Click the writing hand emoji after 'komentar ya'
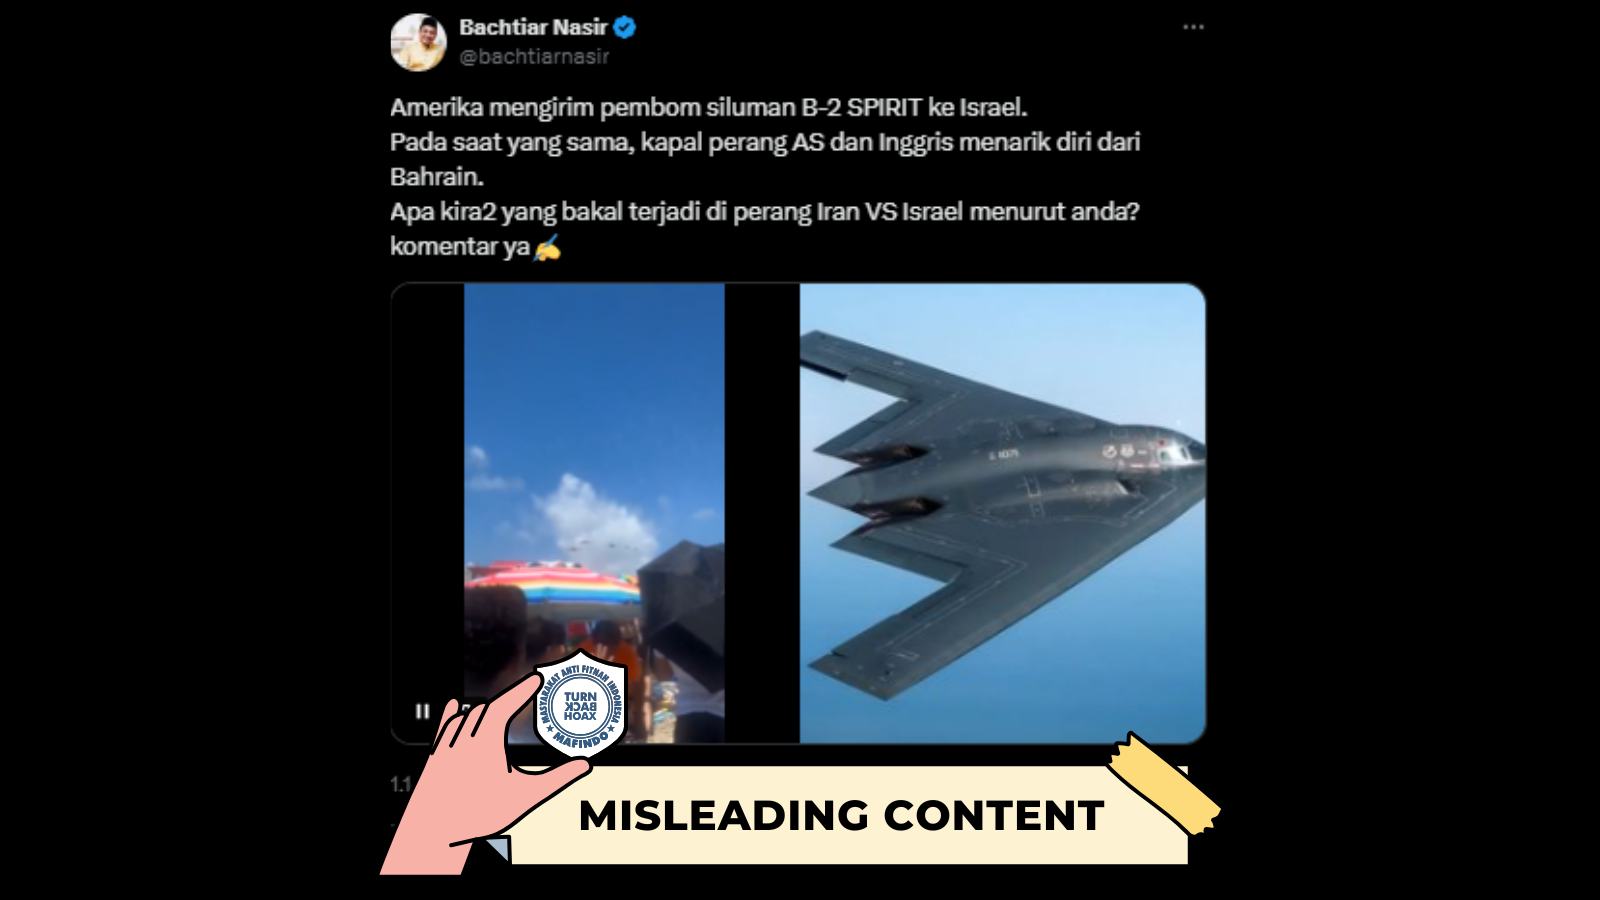This screenshot has height=900, width=1600. point(547,247)
